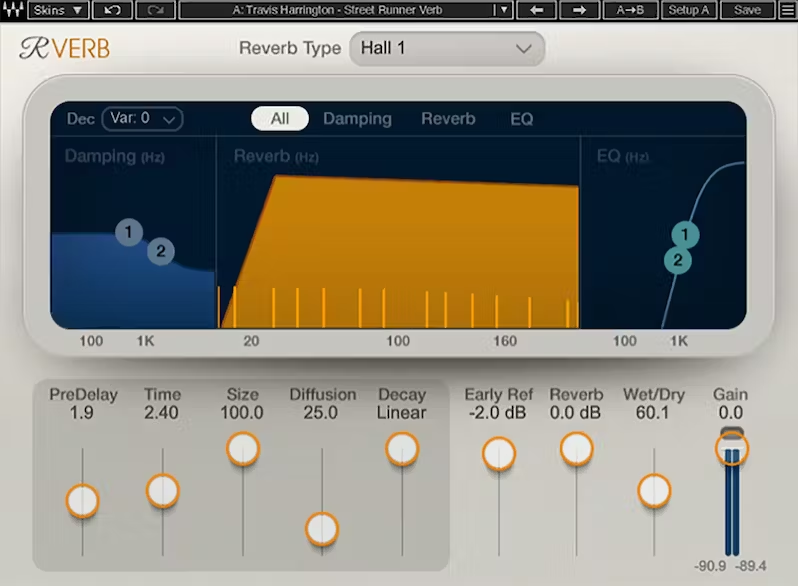This screenshot has height=586, width=798.
Task: Expand the preset list arrow
Action: point(504,10)
